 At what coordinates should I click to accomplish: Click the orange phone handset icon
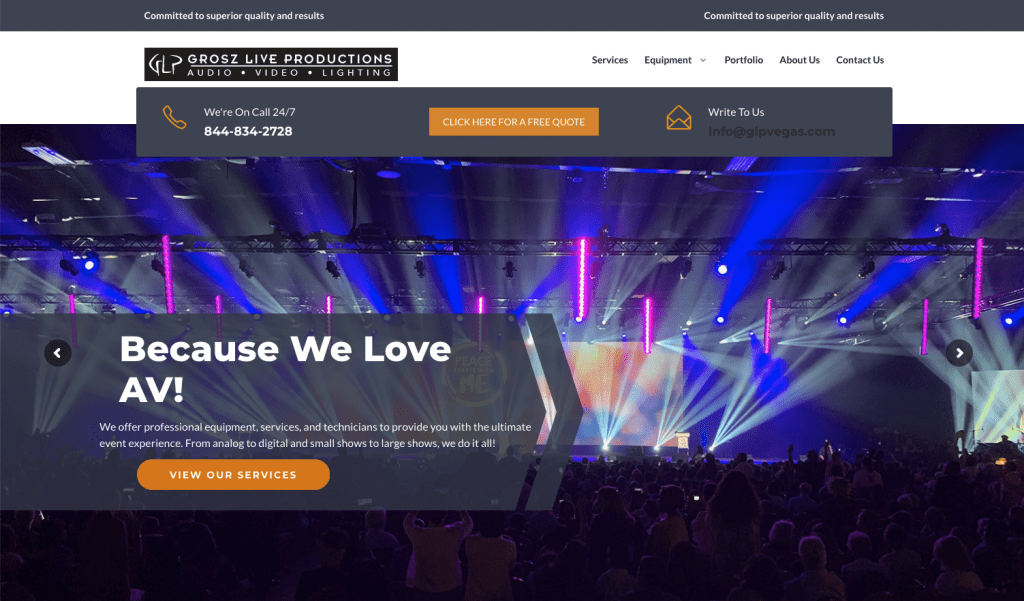pos(174,118)
